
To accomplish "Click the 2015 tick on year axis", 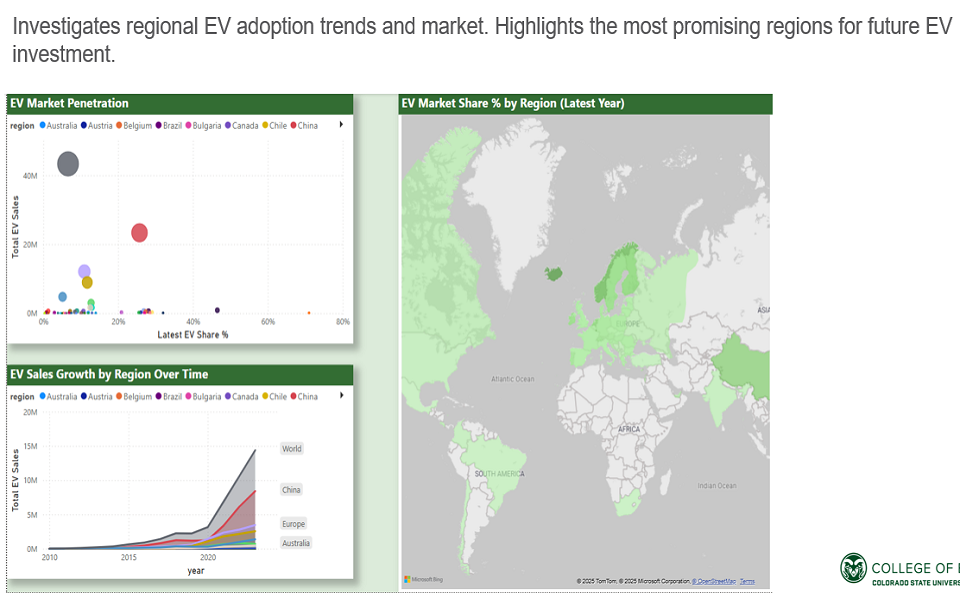I will pyautogui.click(x=129, y=557).
